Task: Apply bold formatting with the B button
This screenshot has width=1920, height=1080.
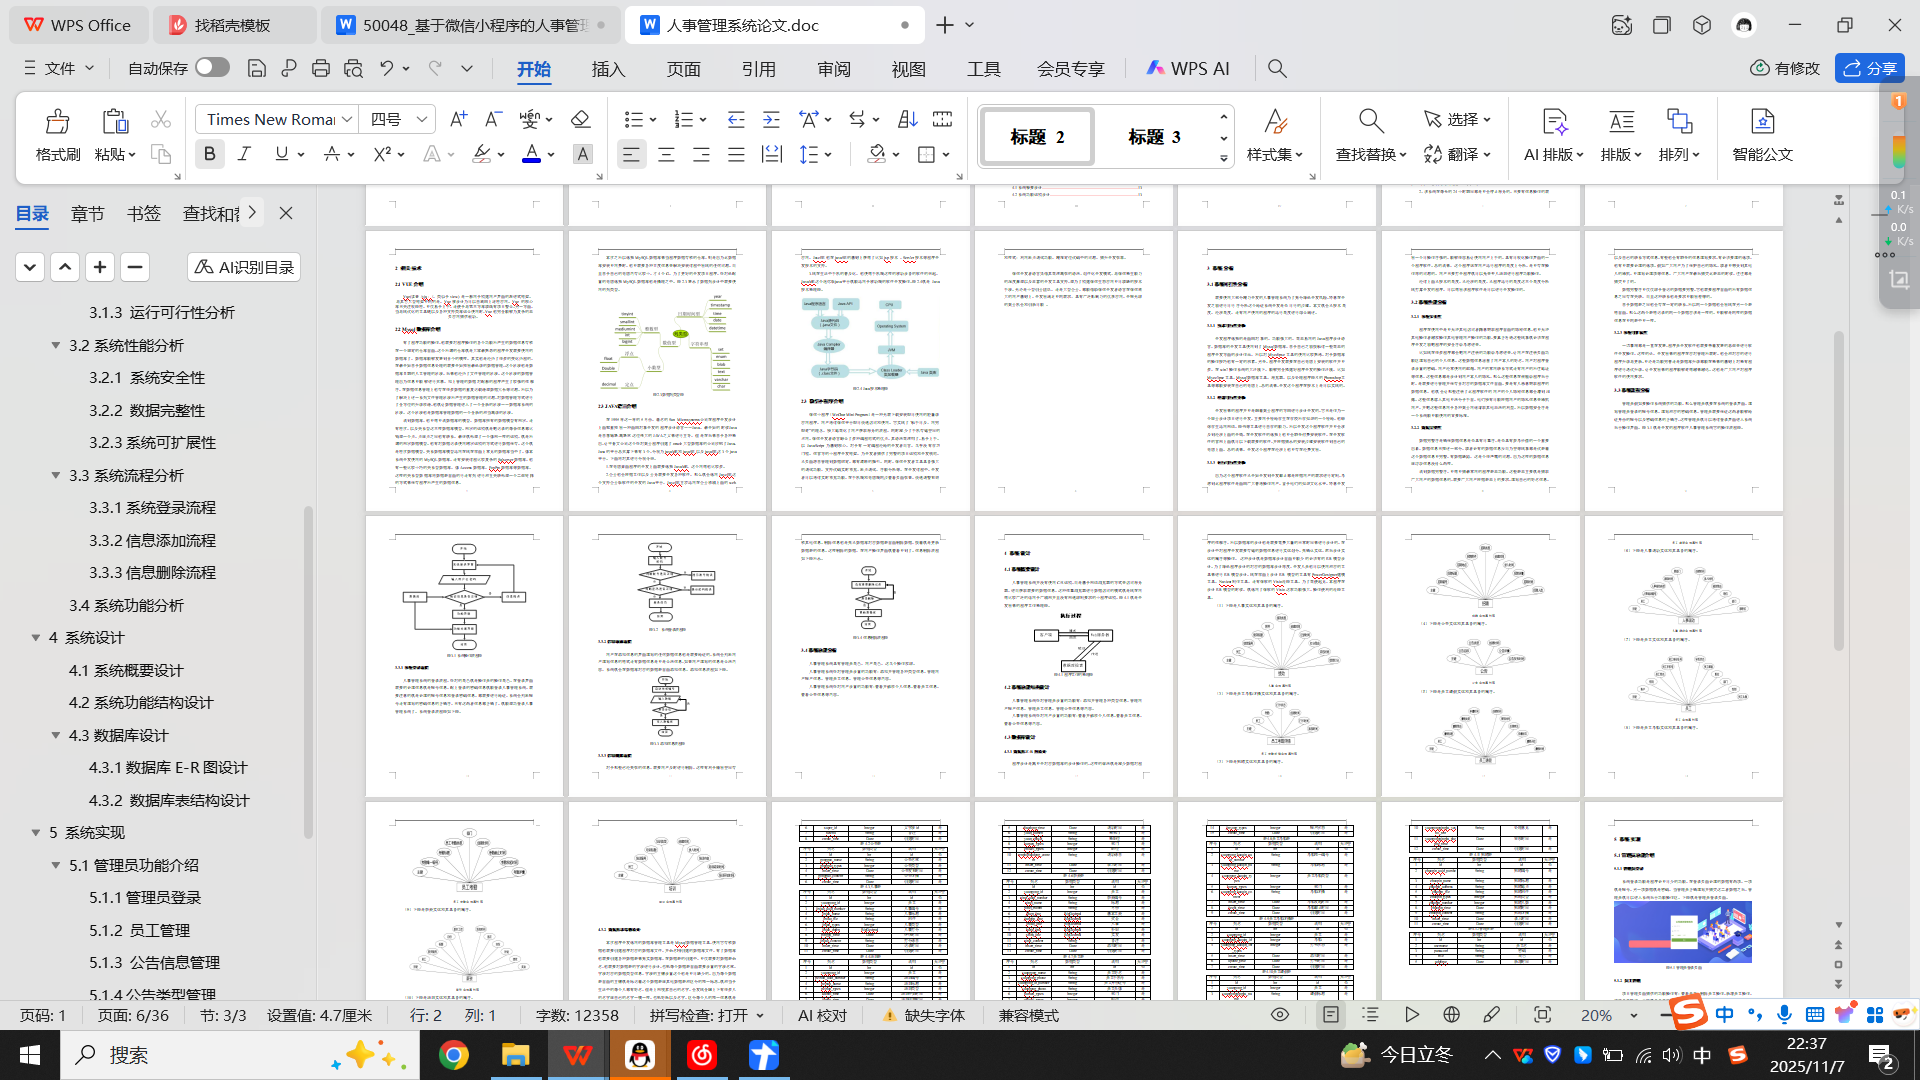Action: pyautogui.click(x=209, y=154)
